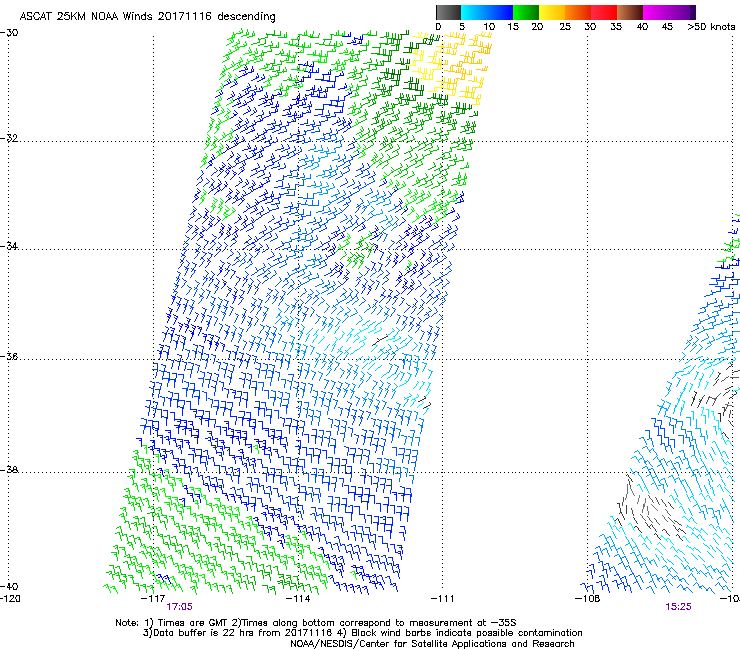The image size is (740, 650).
Task: Click the blue 10-15 knots color segment
Action: pyautogui.click(x=500, y=12)
